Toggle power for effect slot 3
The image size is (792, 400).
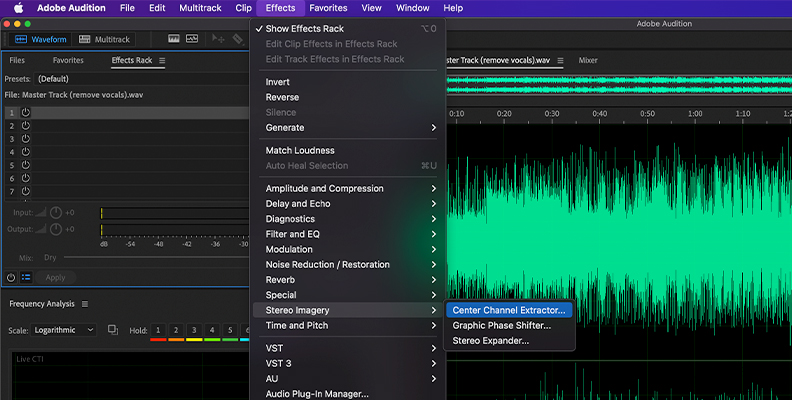[x=25, y=138]
